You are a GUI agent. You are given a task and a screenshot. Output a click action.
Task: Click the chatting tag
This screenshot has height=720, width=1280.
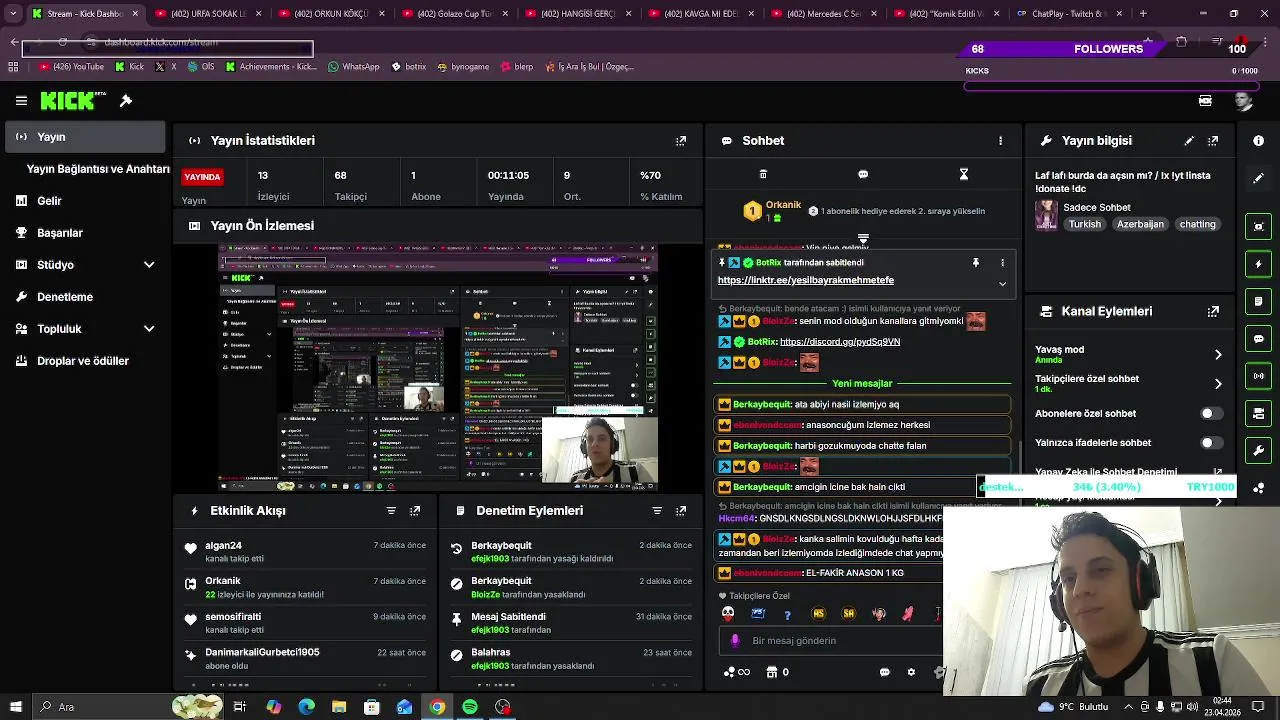point(1197,225)
